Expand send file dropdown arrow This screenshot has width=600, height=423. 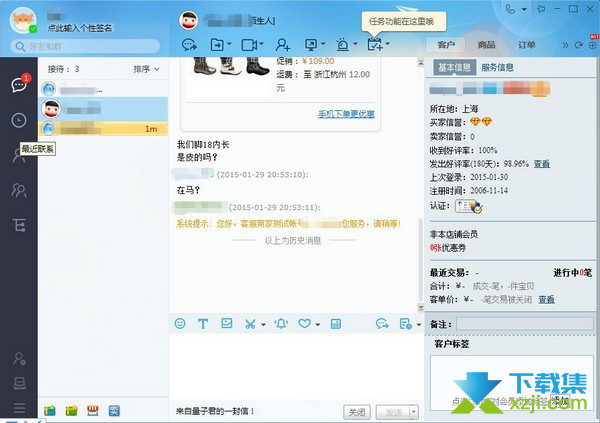click(229, 44)
